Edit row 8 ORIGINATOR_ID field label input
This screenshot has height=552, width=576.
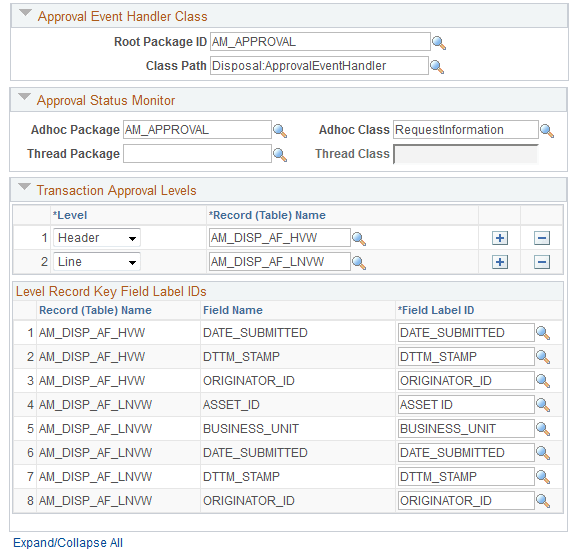click(x=466, y=501)
